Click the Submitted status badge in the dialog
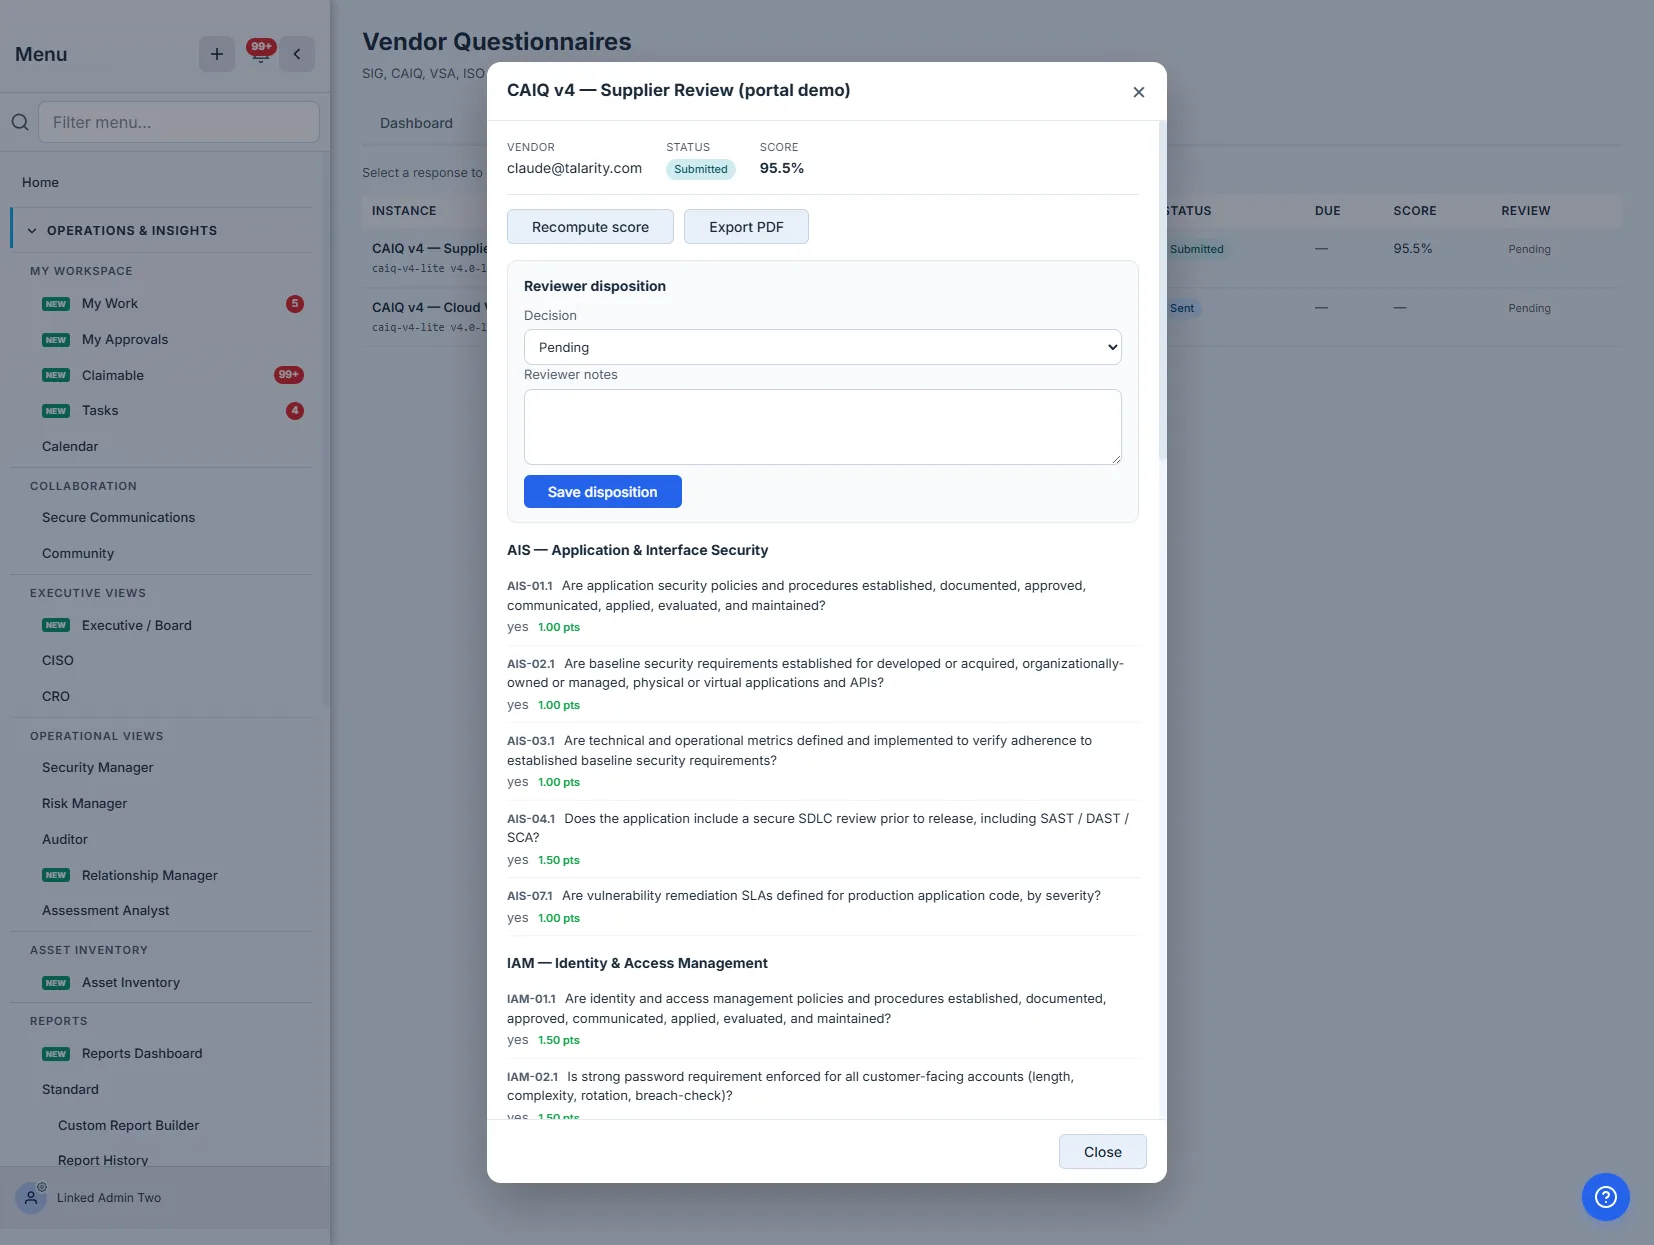This screenshot has height=1245, width=1654. (x=701, y=169)
